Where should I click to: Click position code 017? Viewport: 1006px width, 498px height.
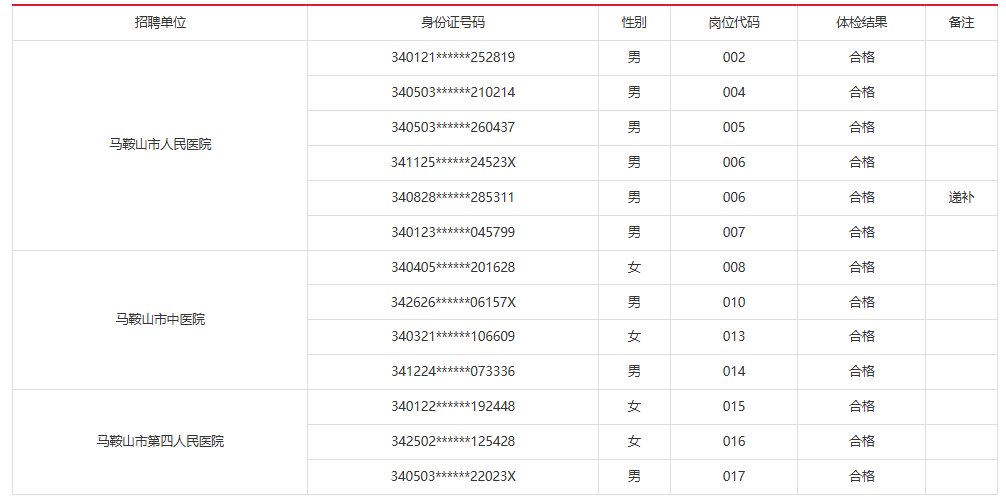[734, 476]
